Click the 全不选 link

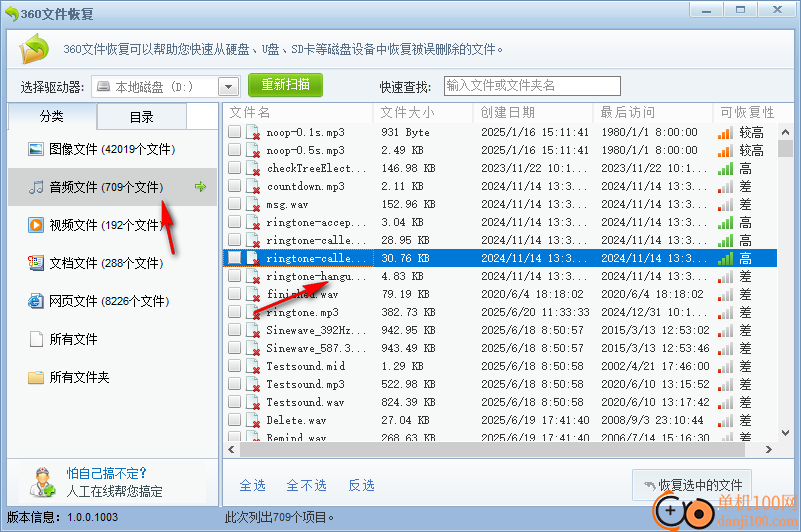(307, 485)
